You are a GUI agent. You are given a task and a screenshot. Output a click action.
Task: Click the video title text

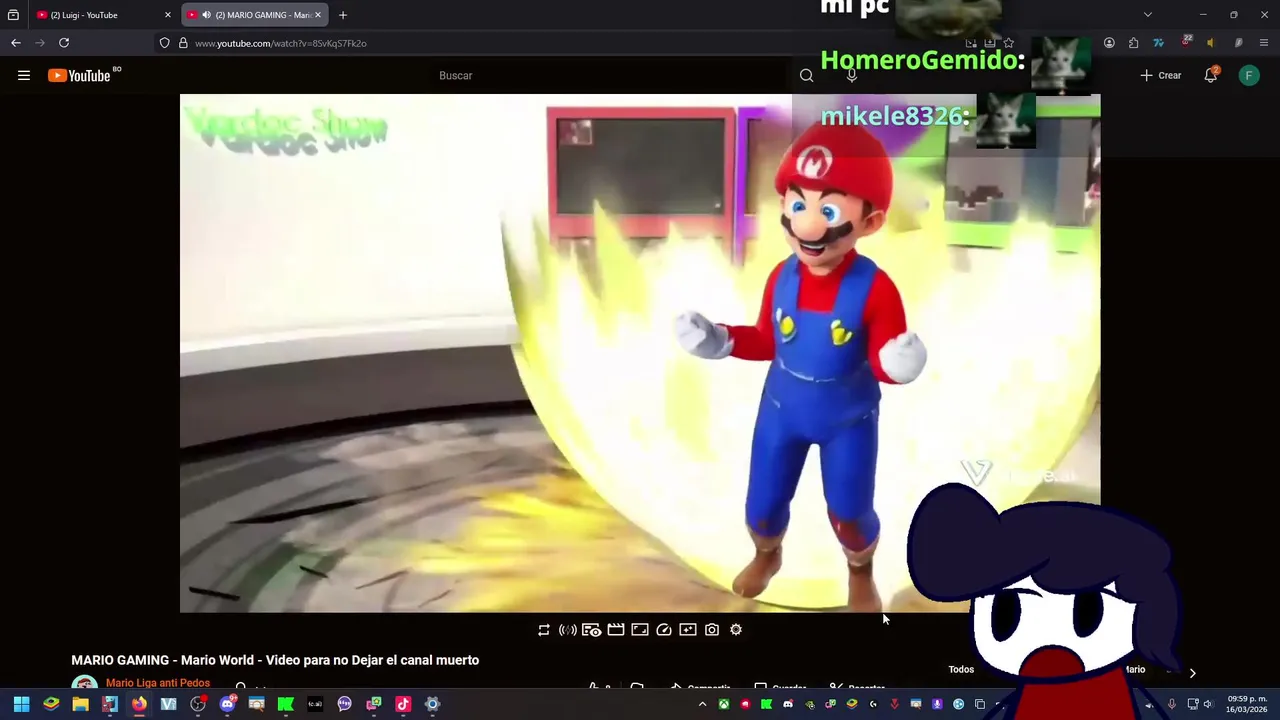pos(275,660)
